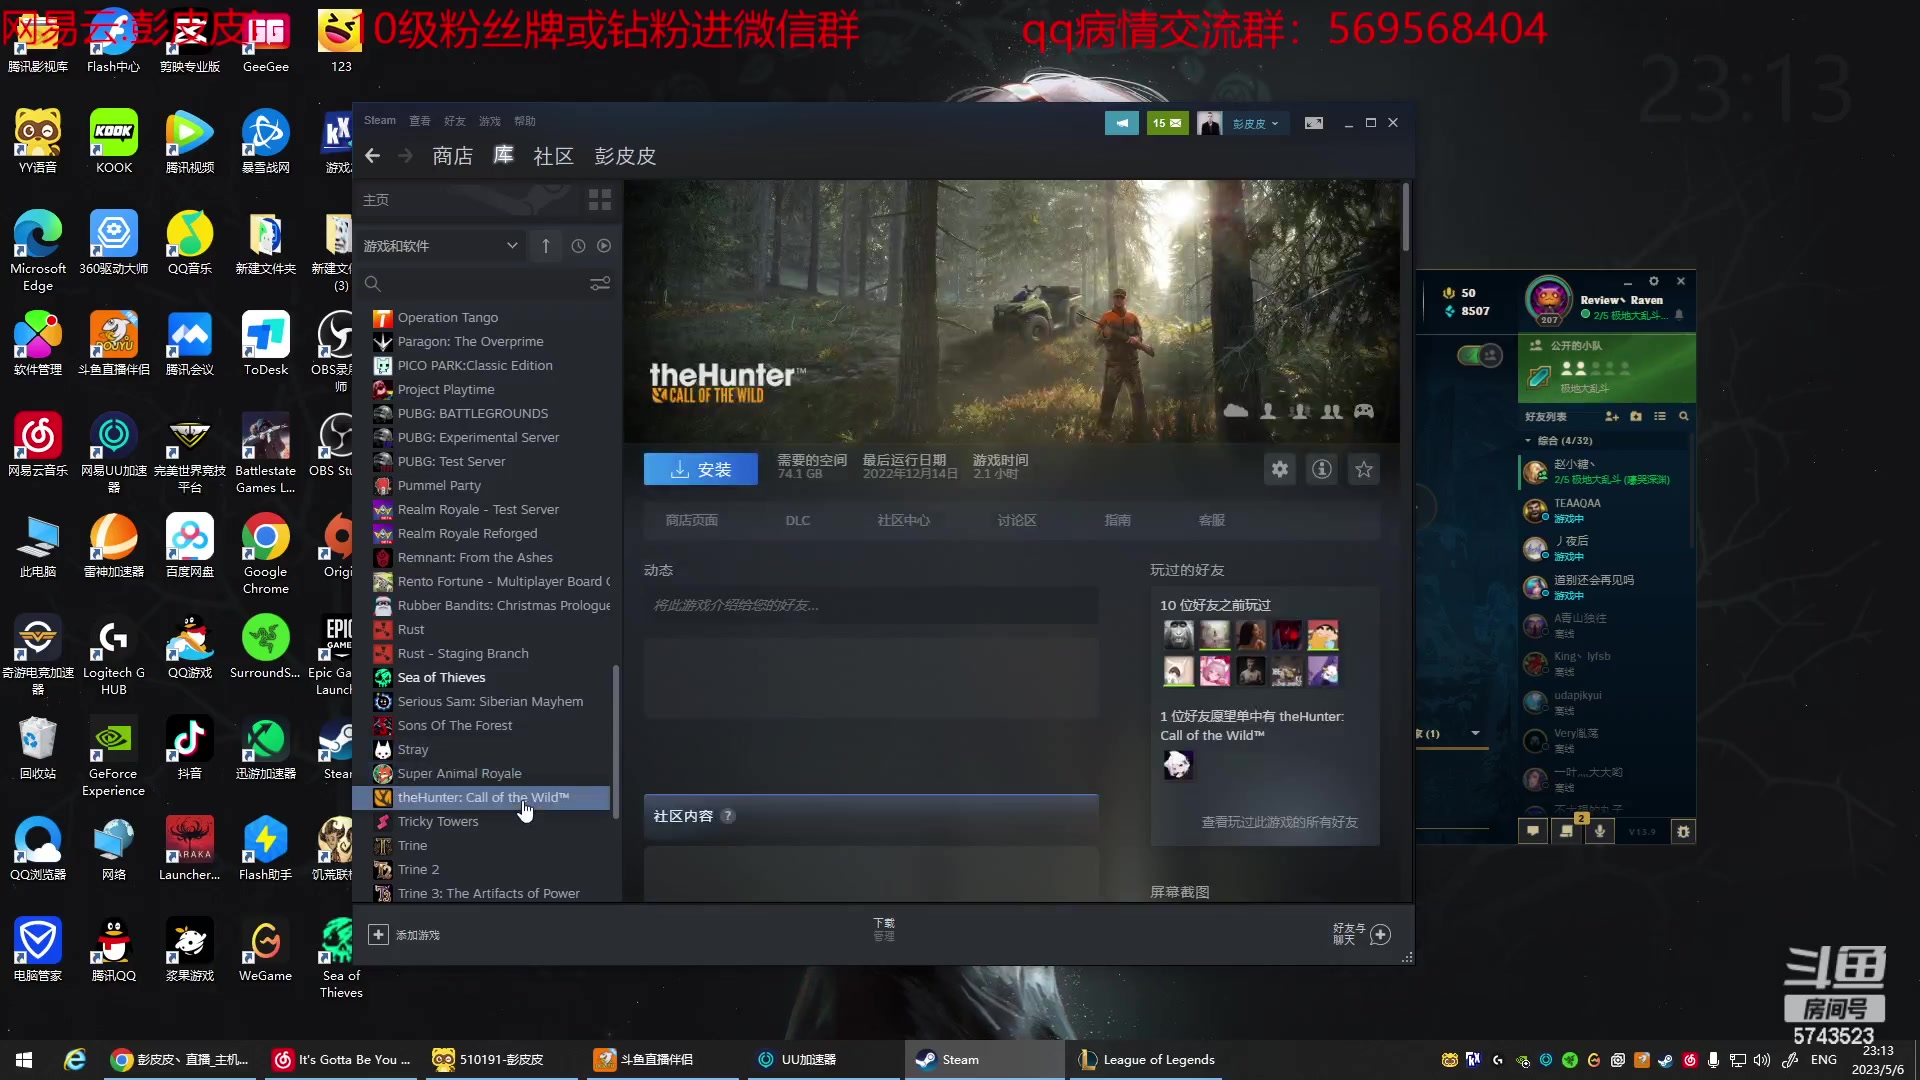This screenshot has width=1920, height=1080.
Task: Open Google Chrome desktop shortcut
Action: [x=265, y=554]
